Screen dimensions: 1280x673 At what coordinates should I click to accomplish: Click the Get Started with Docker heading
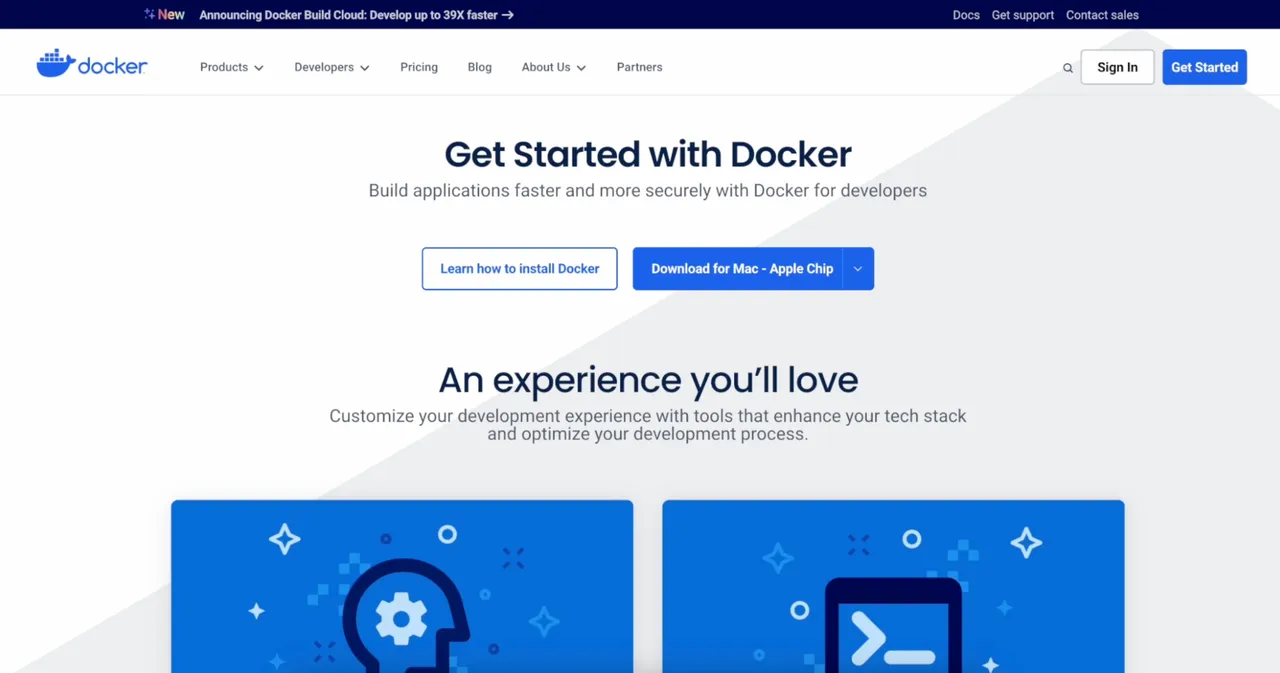[648, 154]
